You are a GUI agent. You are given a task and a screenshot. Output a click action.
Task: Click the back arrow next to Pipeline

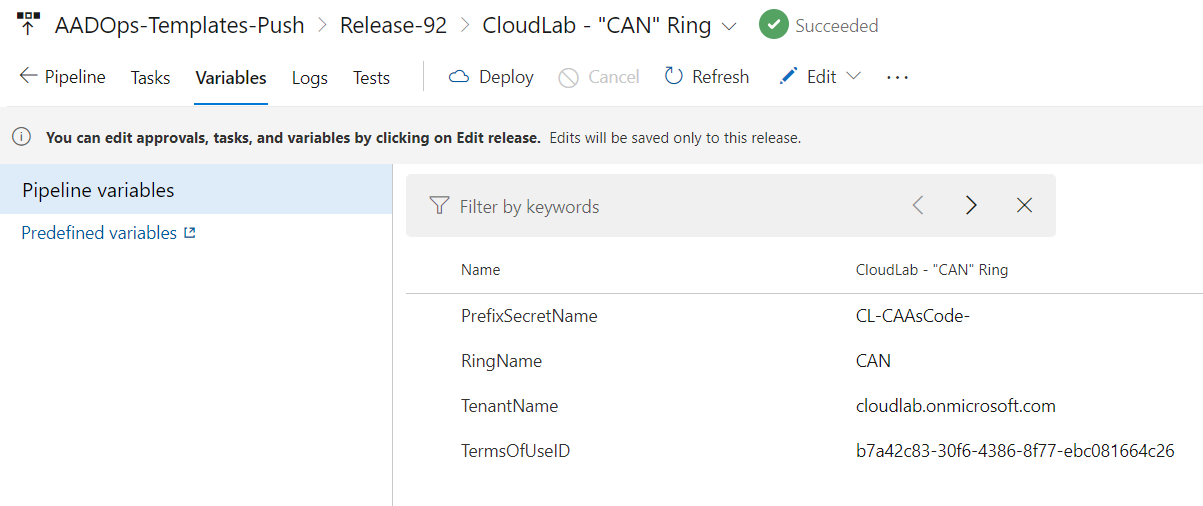pos(28,77)
